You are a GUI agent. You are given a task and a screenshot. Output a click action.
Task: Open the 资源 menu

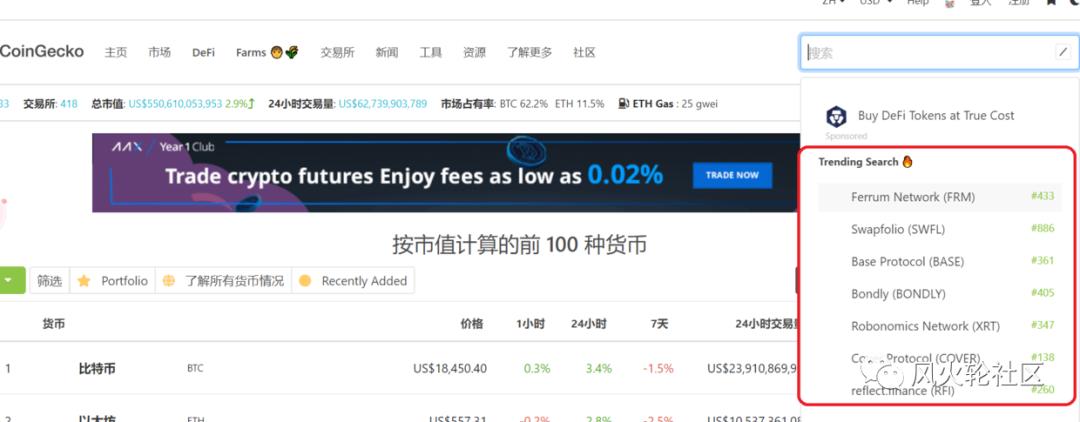(x=474, y=52)
